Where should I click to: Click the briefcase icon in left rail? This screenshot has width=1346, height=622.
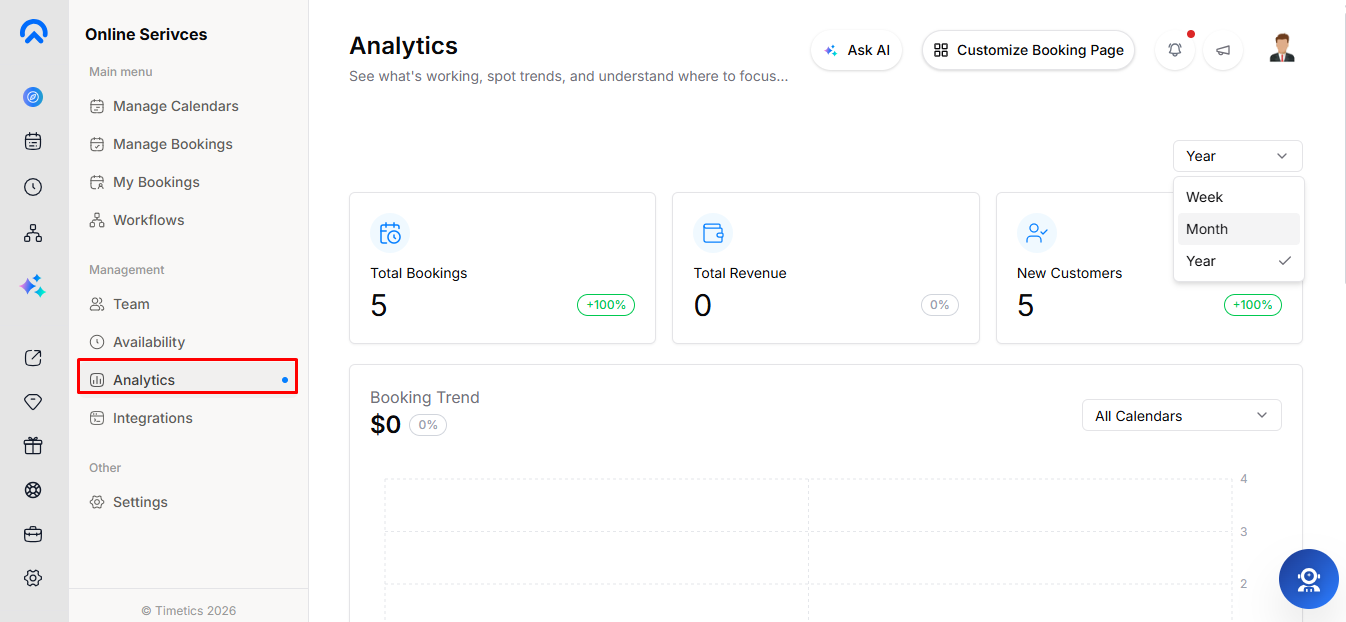(33, 534)
